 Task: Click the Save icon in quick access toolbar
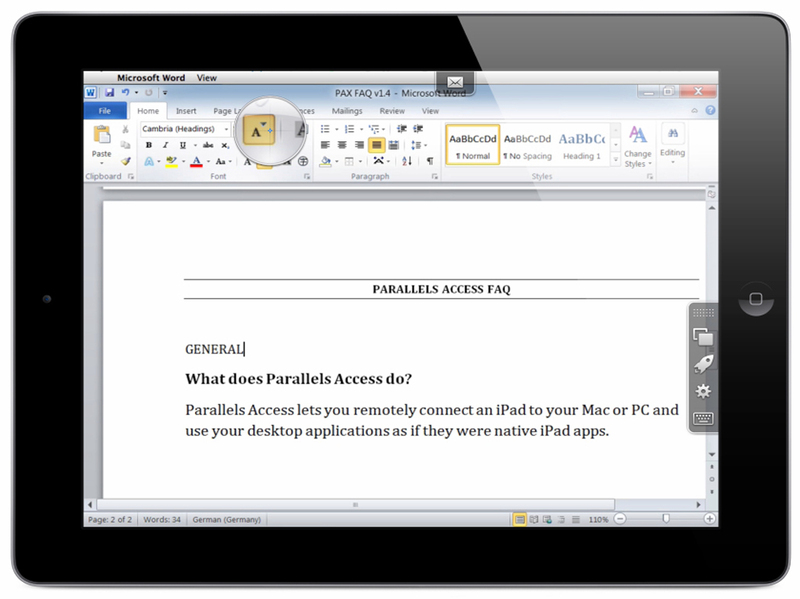point(109,92)
